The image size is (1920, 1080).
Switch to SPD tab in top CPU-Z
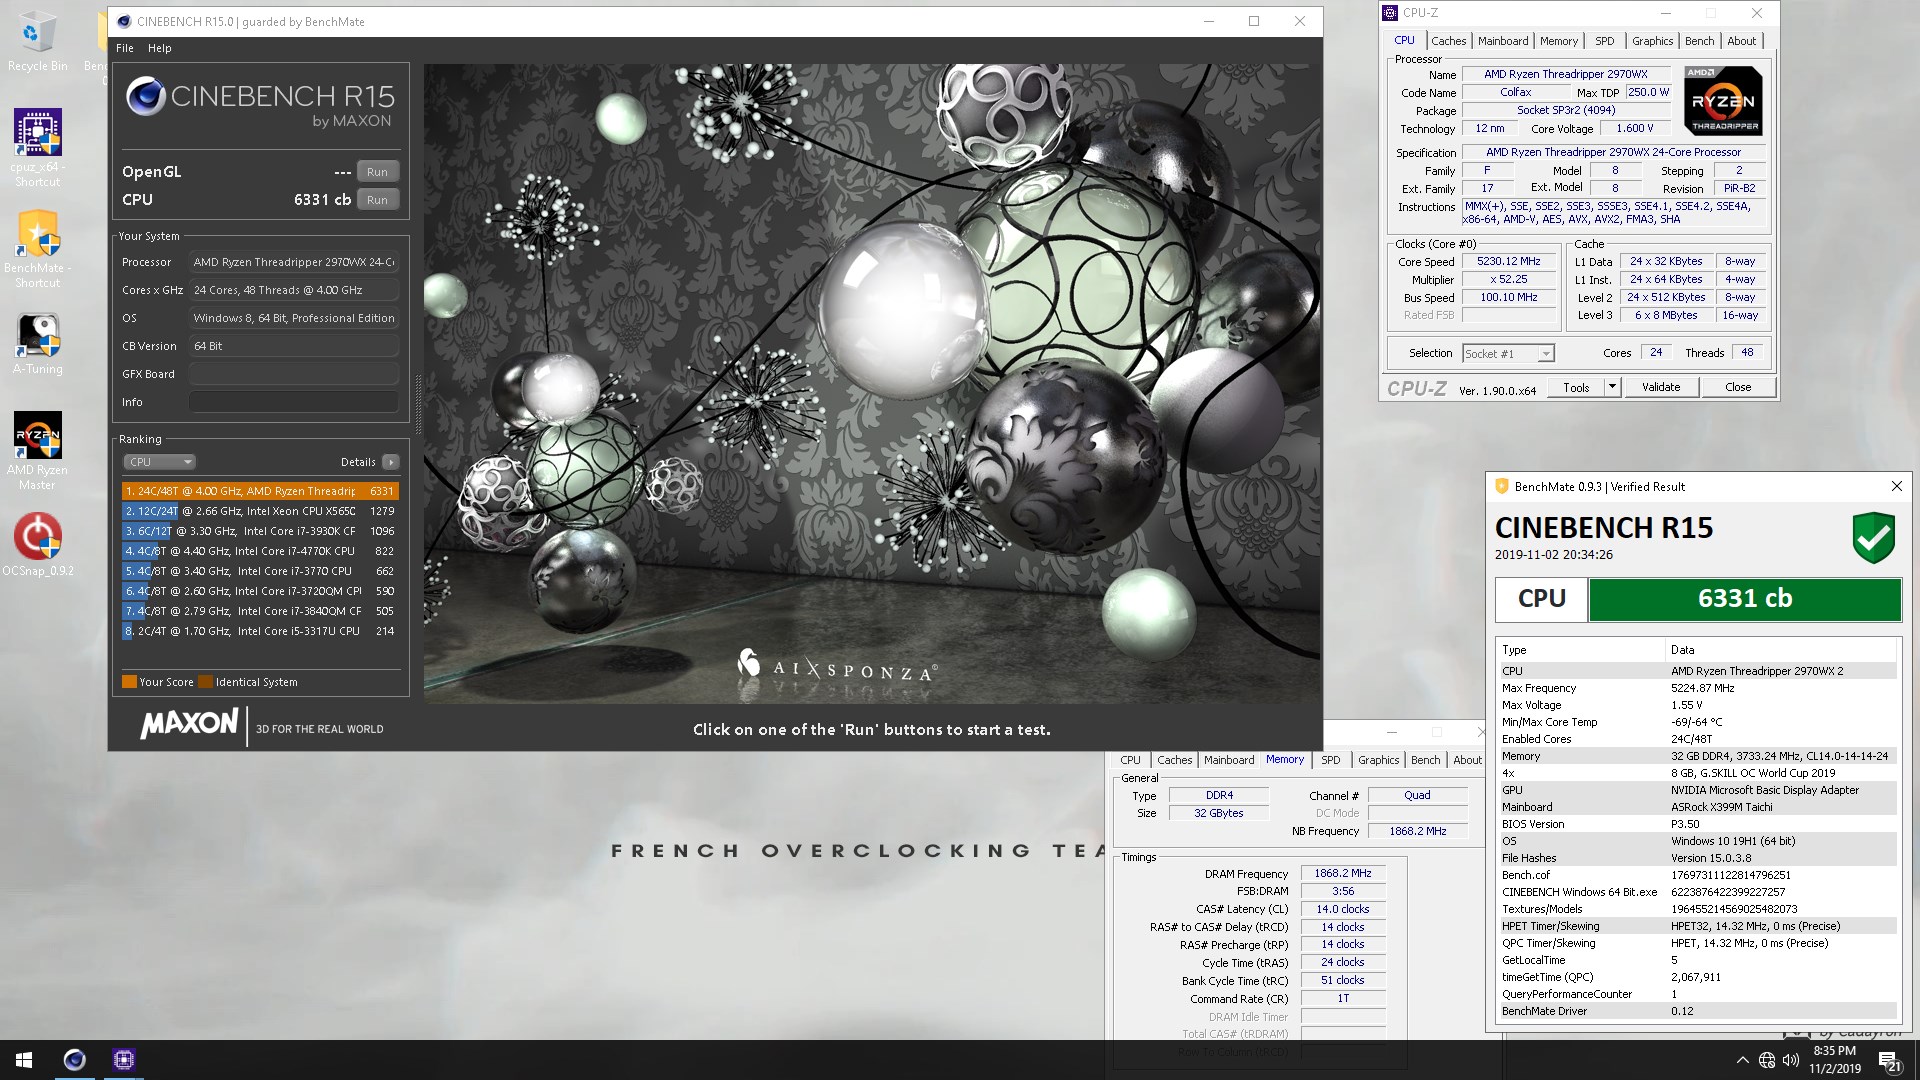(1605, 41)
